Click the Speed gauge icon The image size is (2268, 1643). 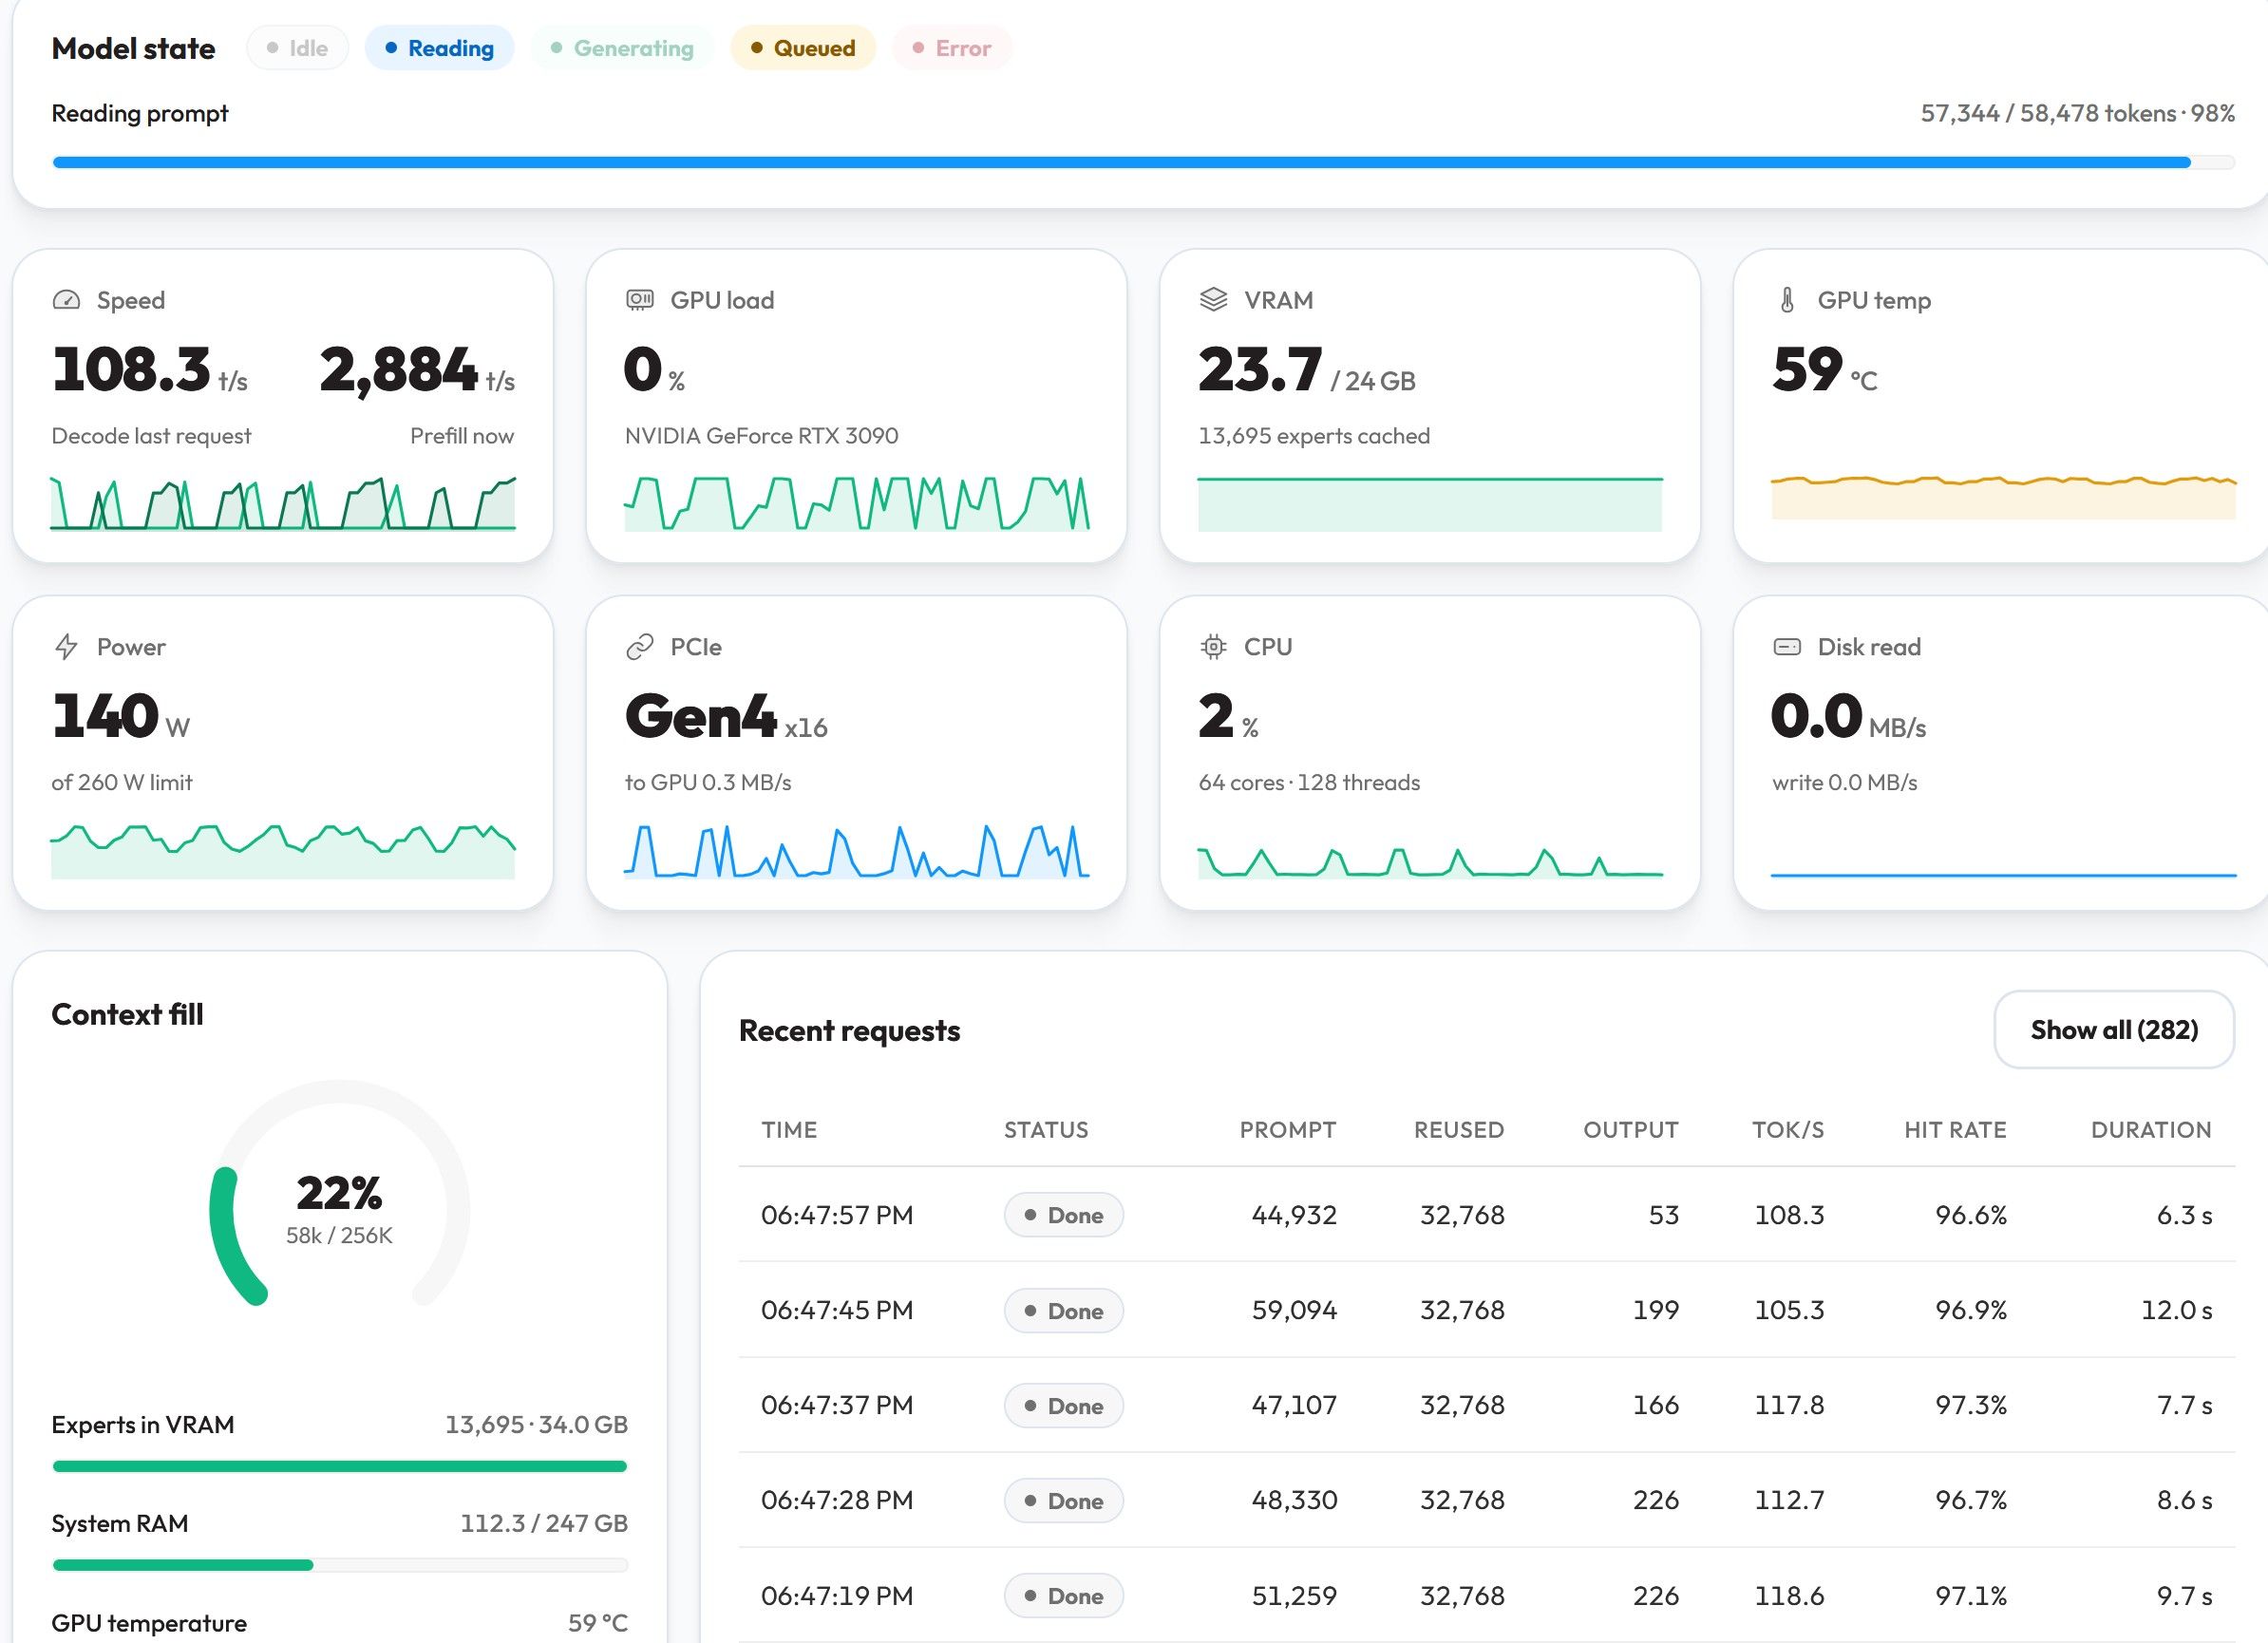66,300
